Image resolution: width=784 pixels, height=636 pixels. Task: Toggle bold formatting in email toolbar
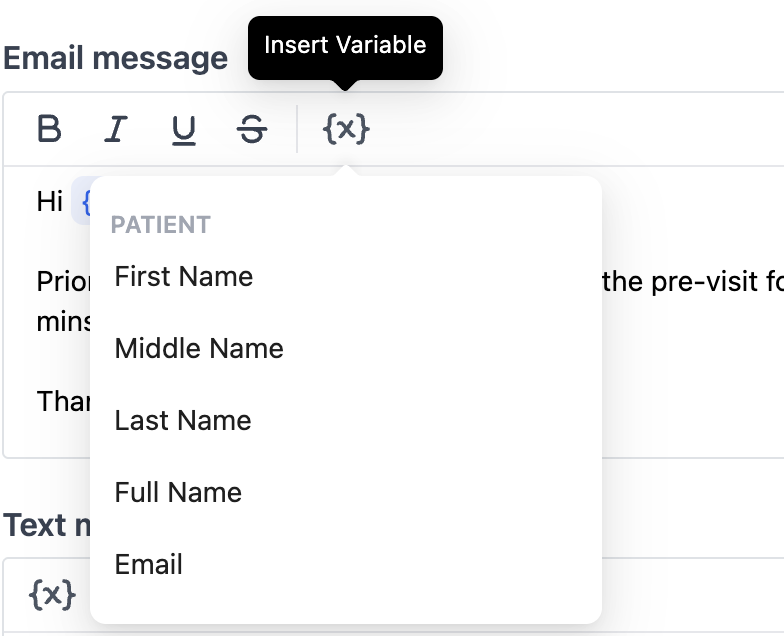[x=49, y=129]
